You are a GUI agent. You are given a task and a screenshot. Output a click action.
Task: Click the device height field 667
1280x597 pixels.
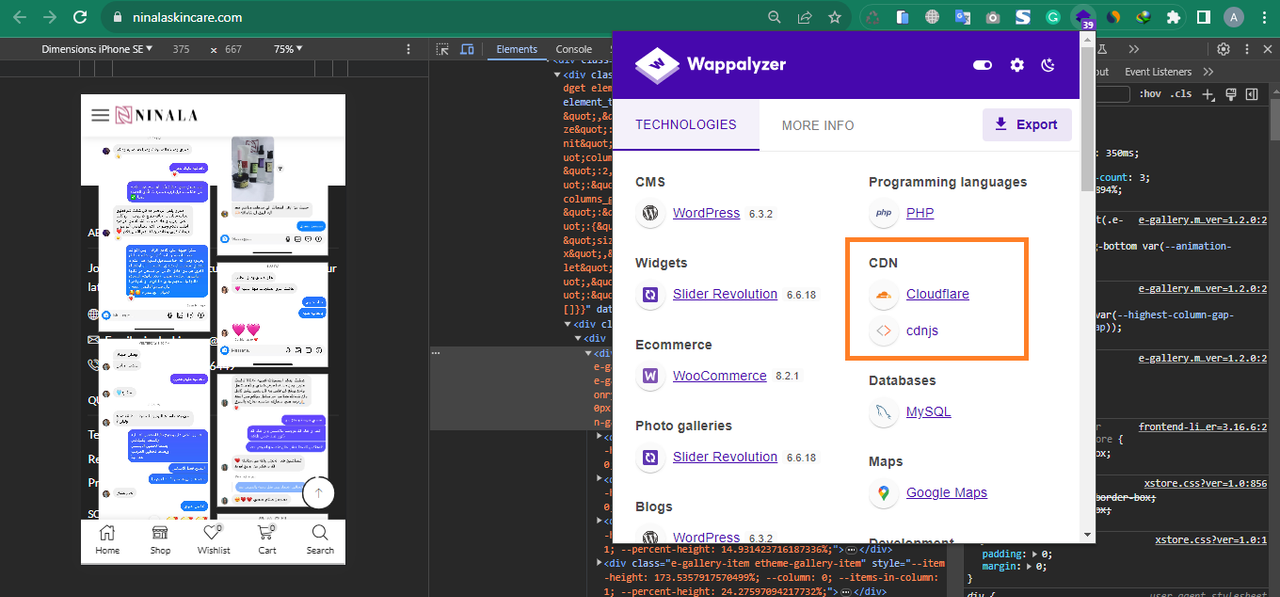(233, 49)
